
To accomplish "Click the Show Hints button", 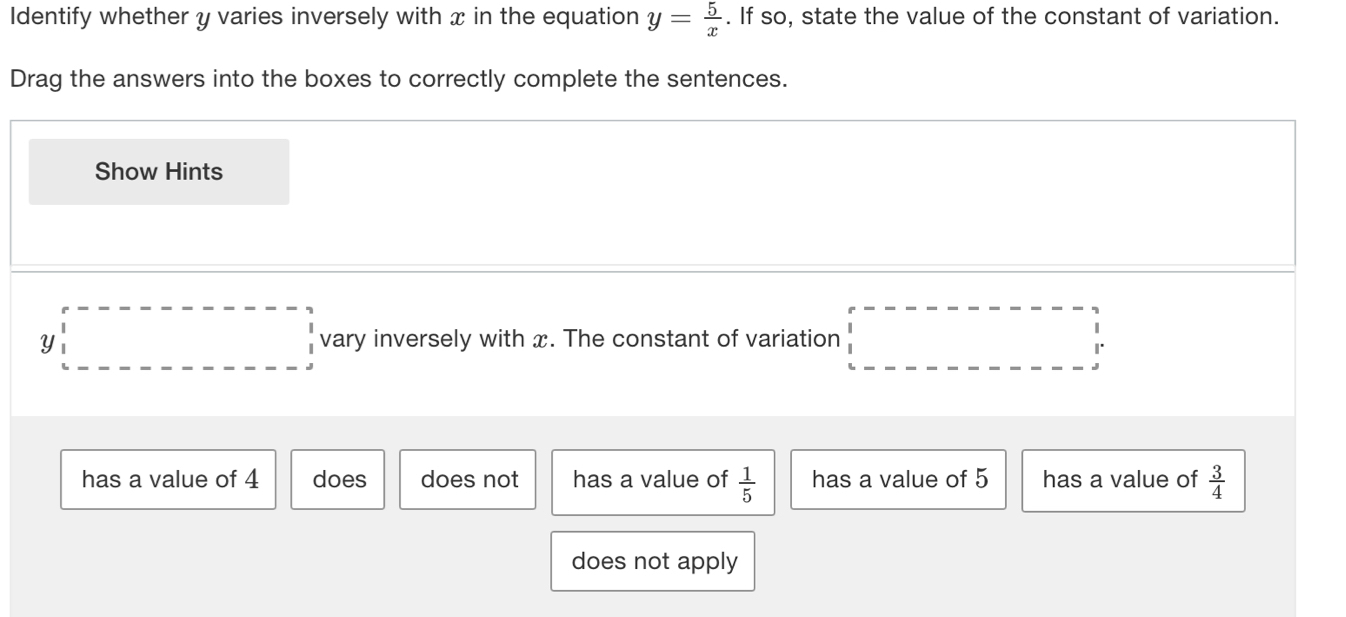I will (159, 172).
